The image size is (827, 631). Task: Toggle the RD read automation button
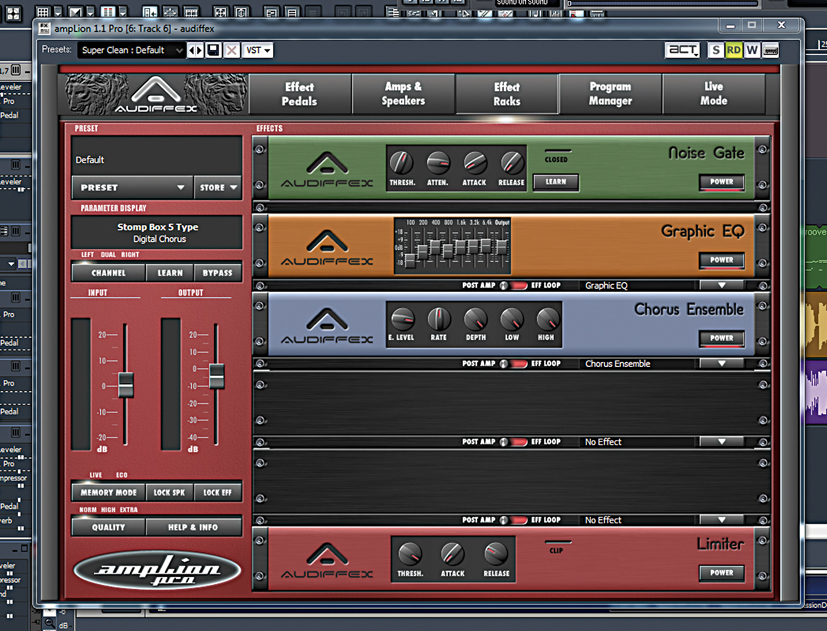click(734, 50)
